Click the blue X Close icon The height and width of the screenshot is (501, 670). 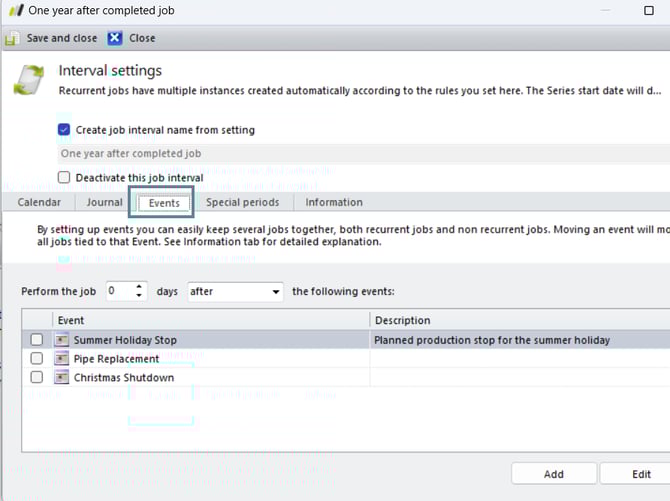click(115, 38)
